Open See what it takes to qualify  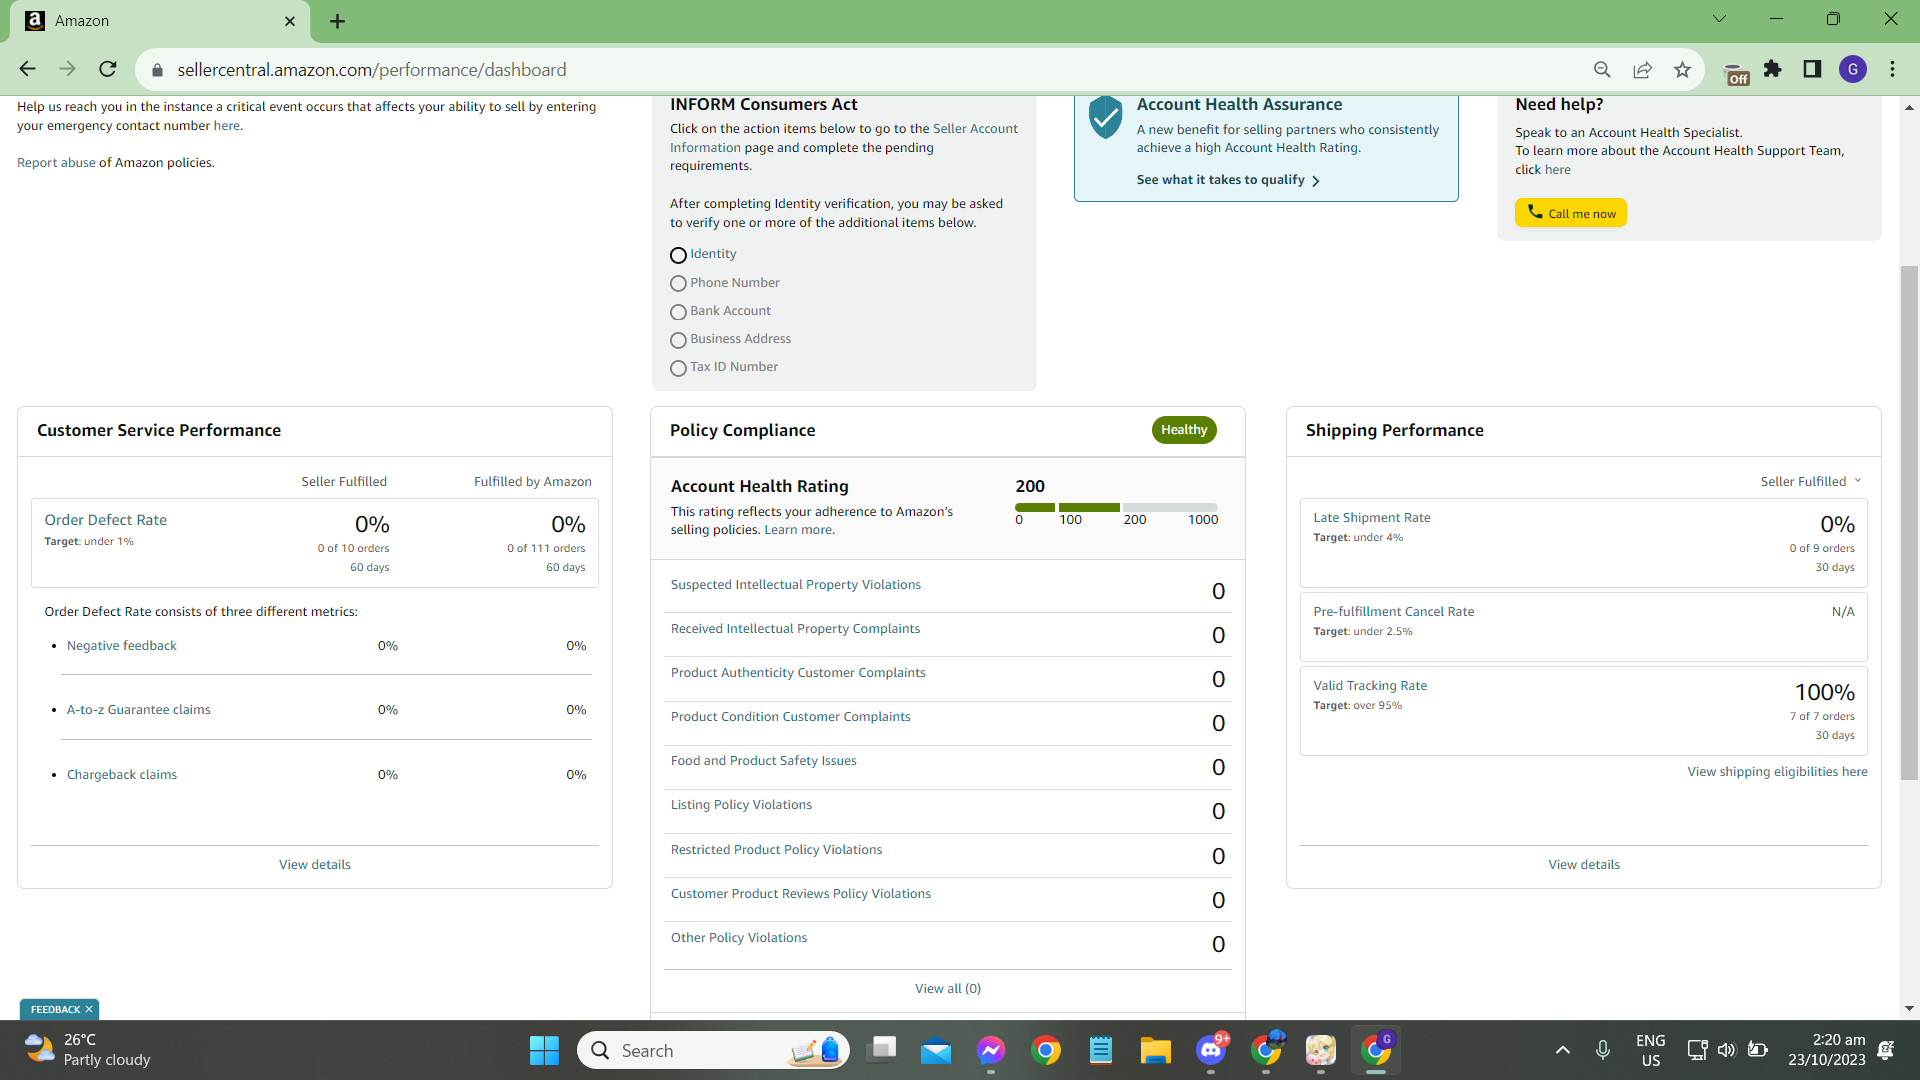pos(1228,180)
